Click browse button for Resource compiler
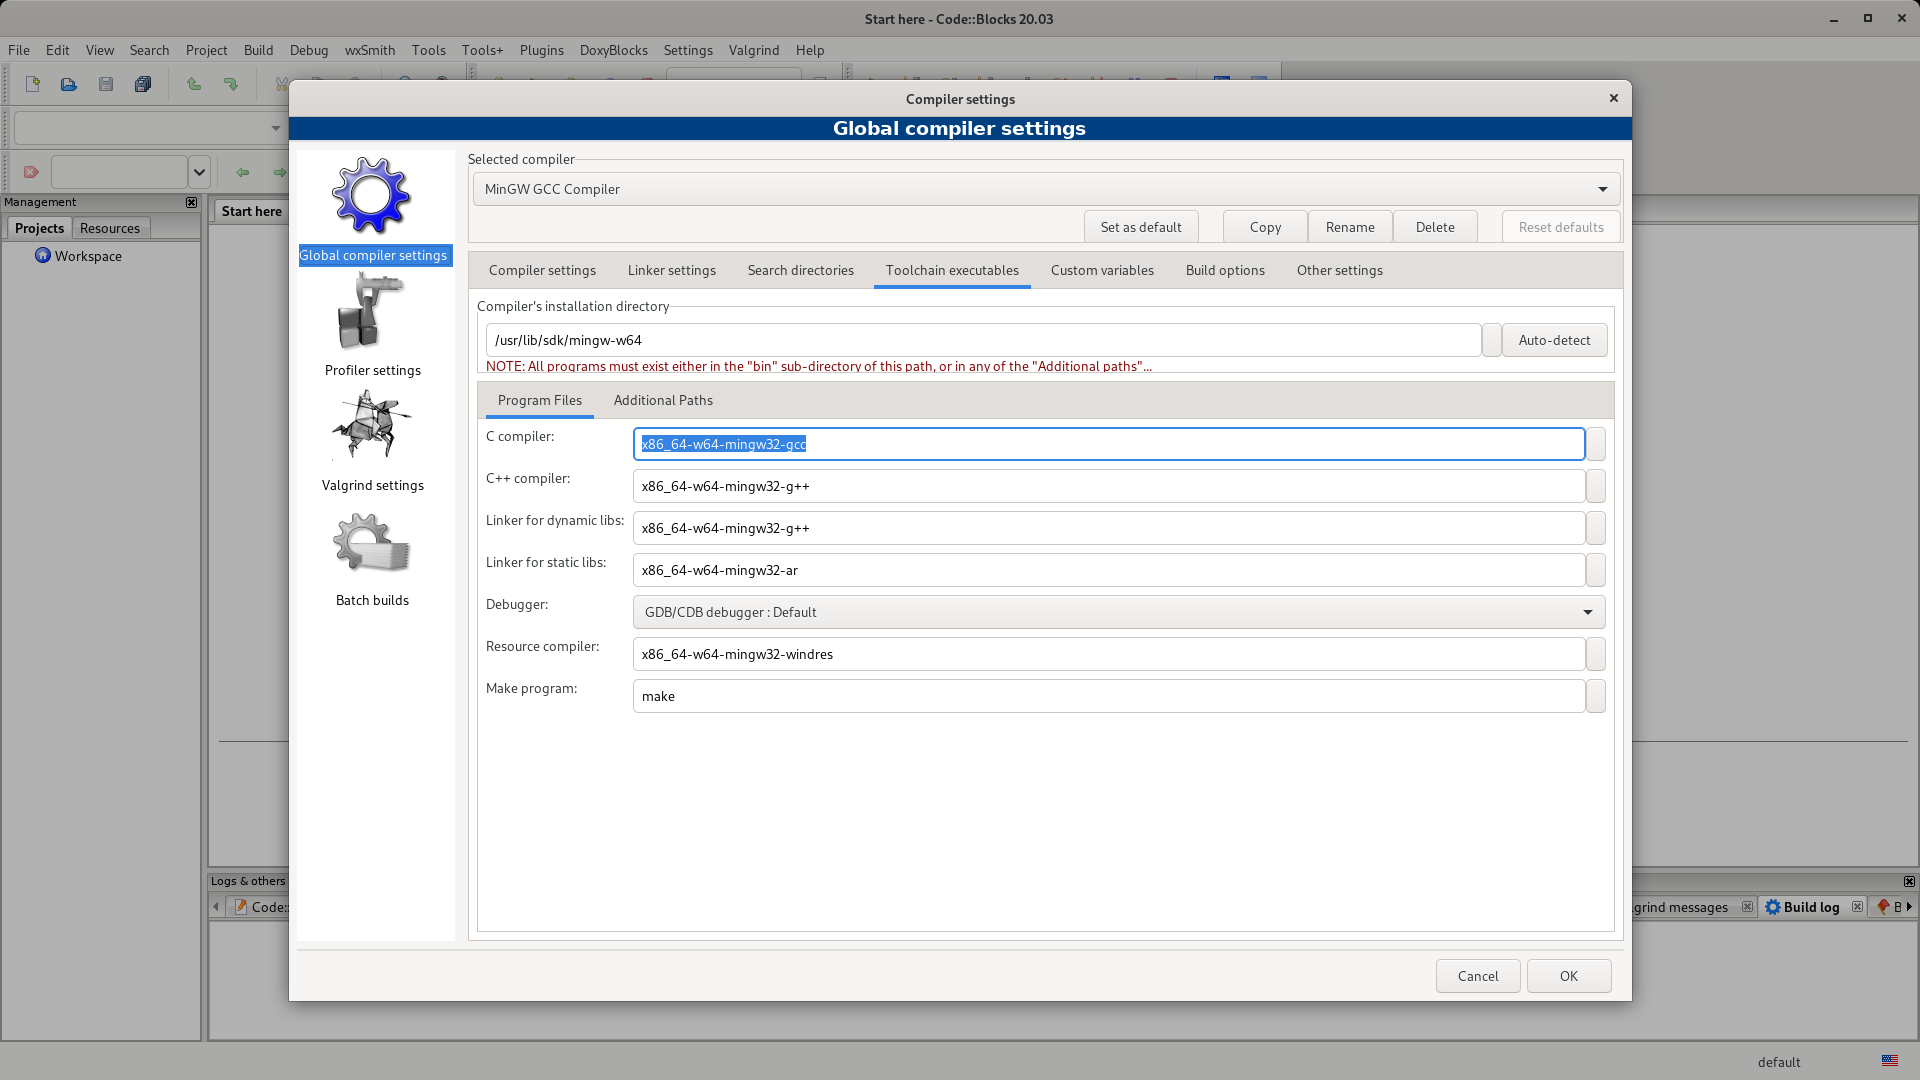The image size is (1920, 1080). pos(1596,654)
